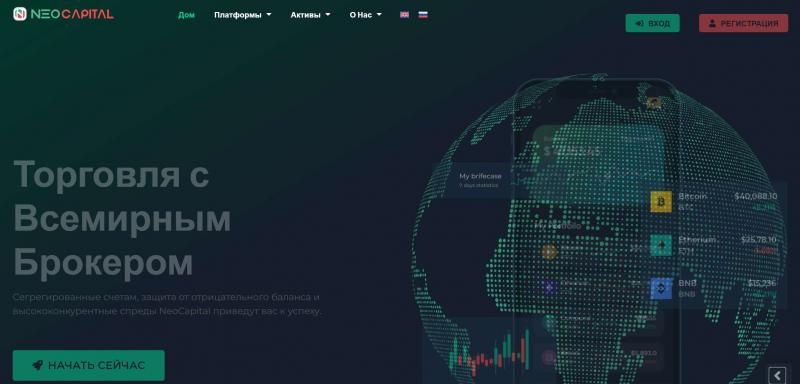This screenshot has width=800, height=384.
Task: Click the Ethereum coin icon
Action: click(661, 245)
